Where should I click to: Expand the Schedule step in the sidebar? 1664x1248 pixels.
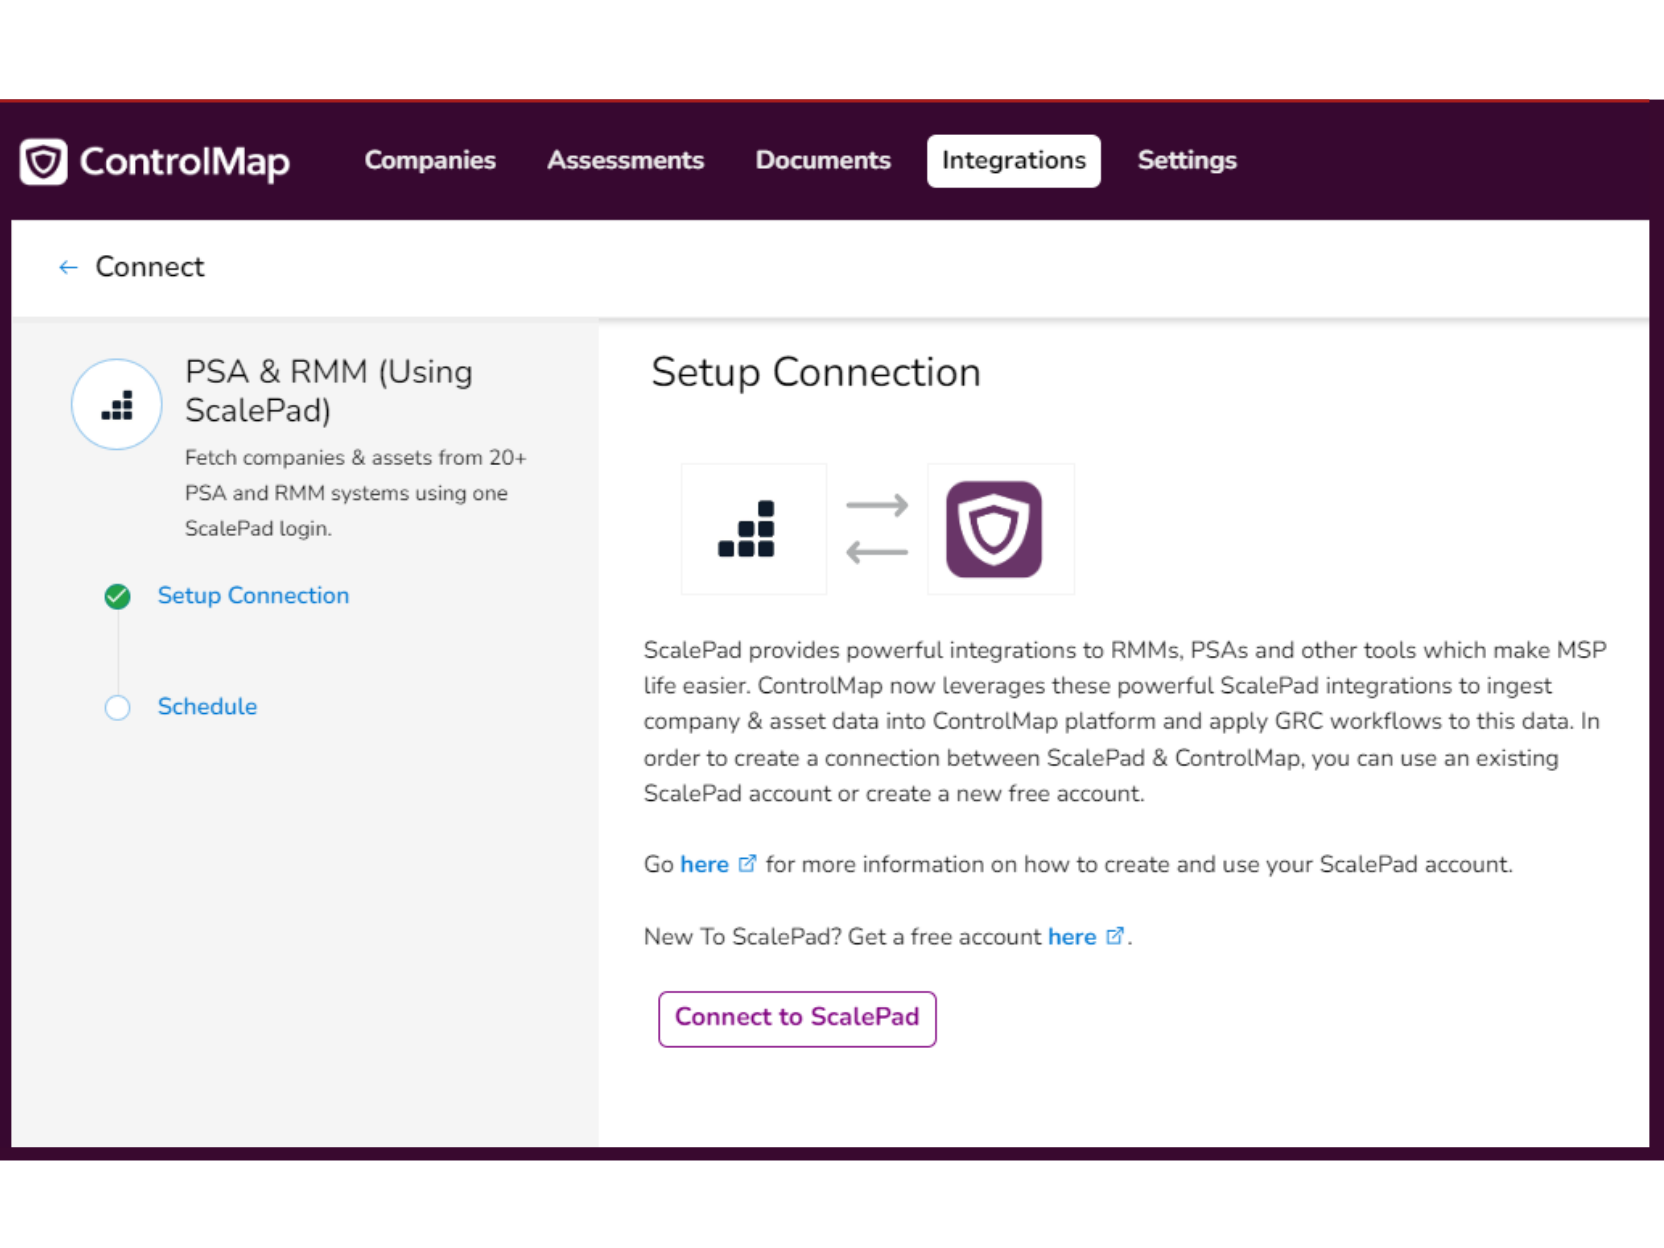(x=207, y=707)
